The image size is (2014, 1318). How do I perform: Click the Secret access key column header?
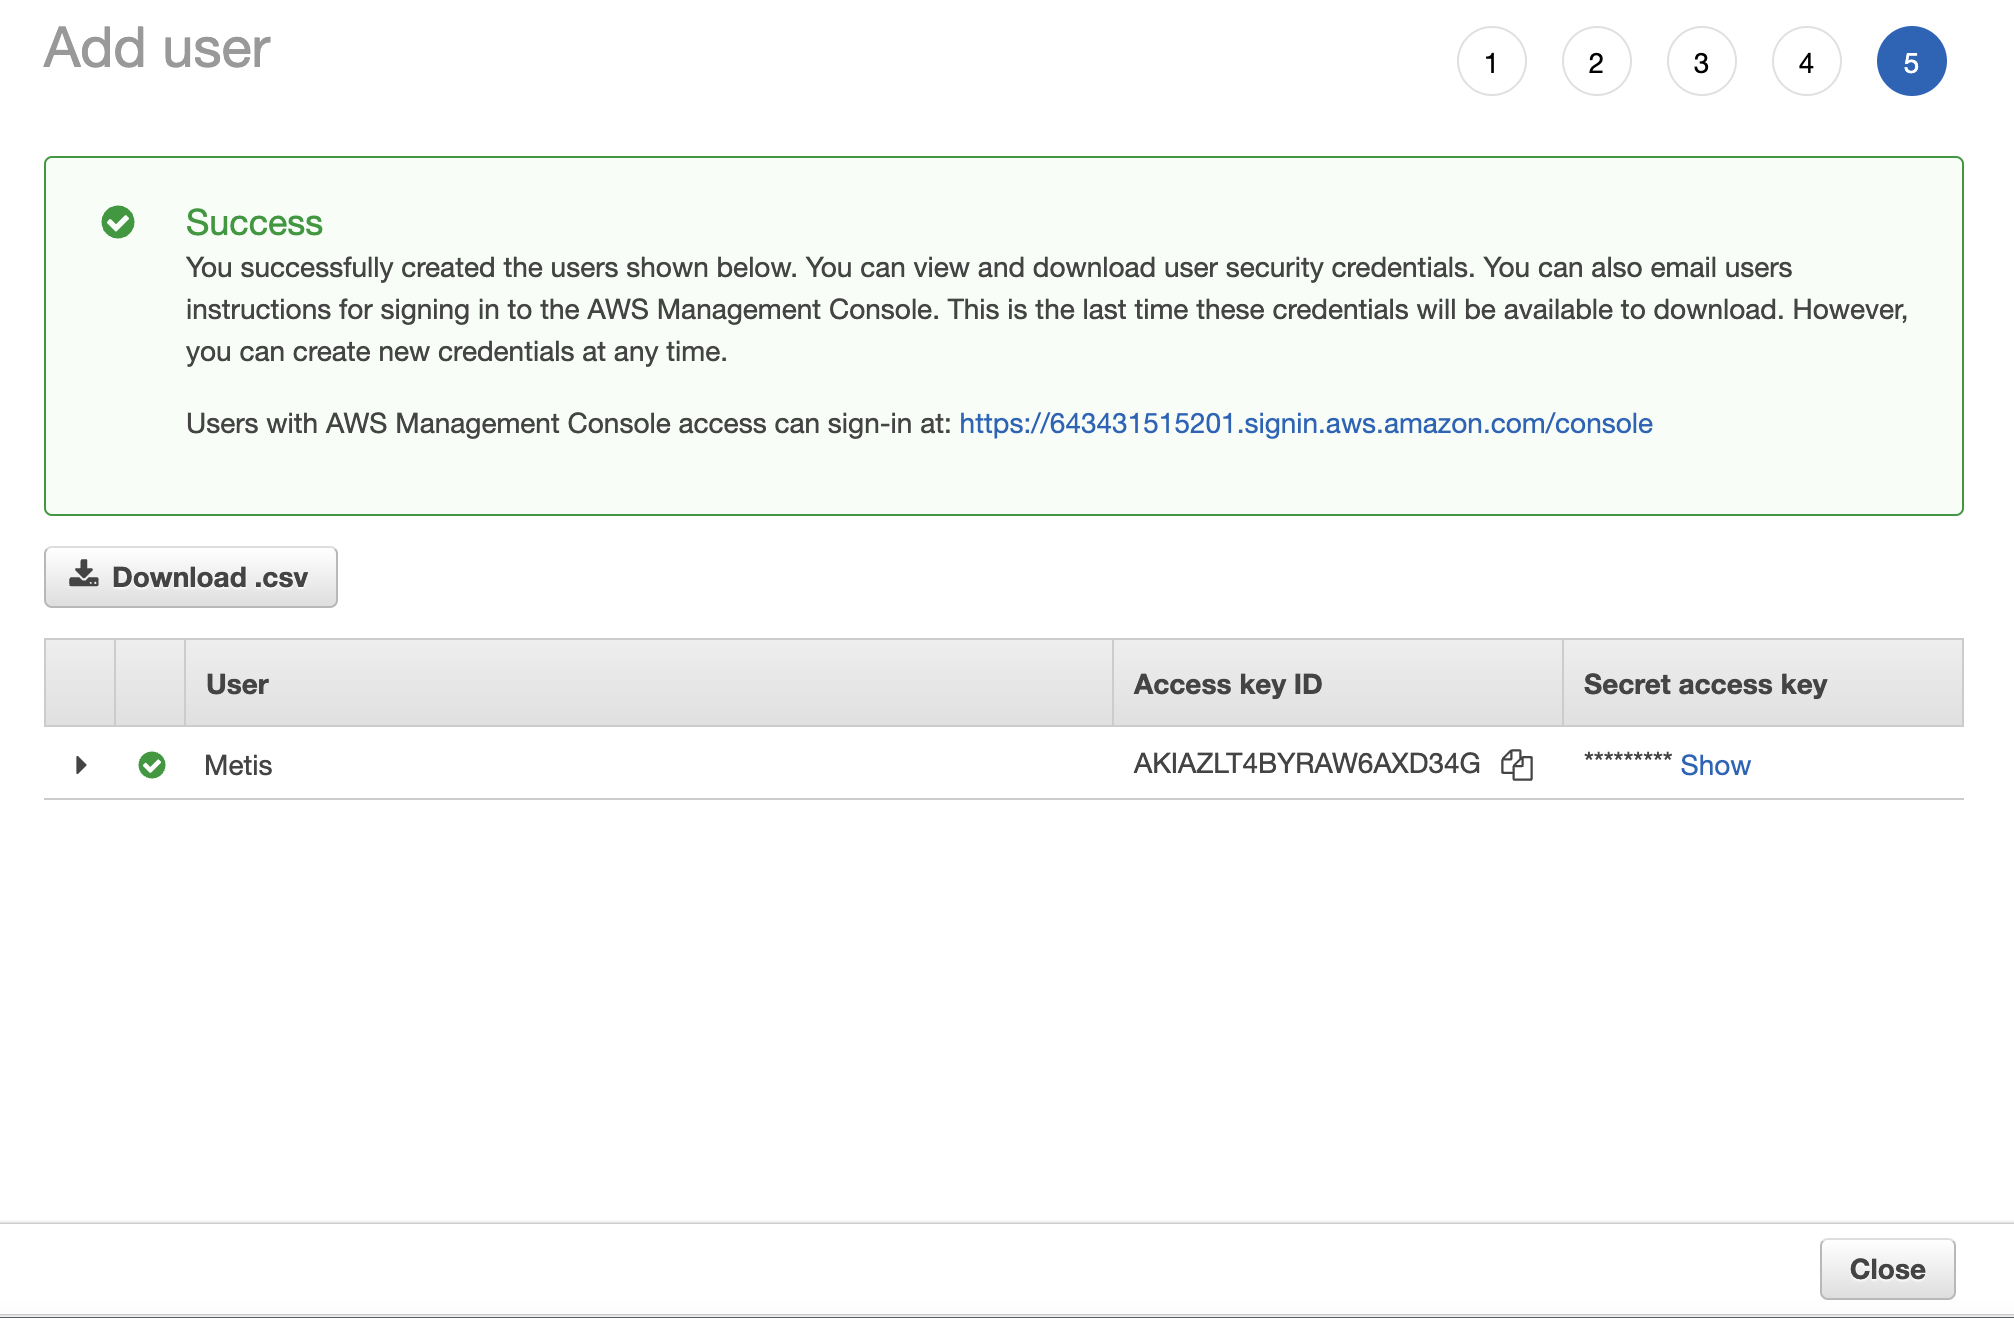(1705, 684)
